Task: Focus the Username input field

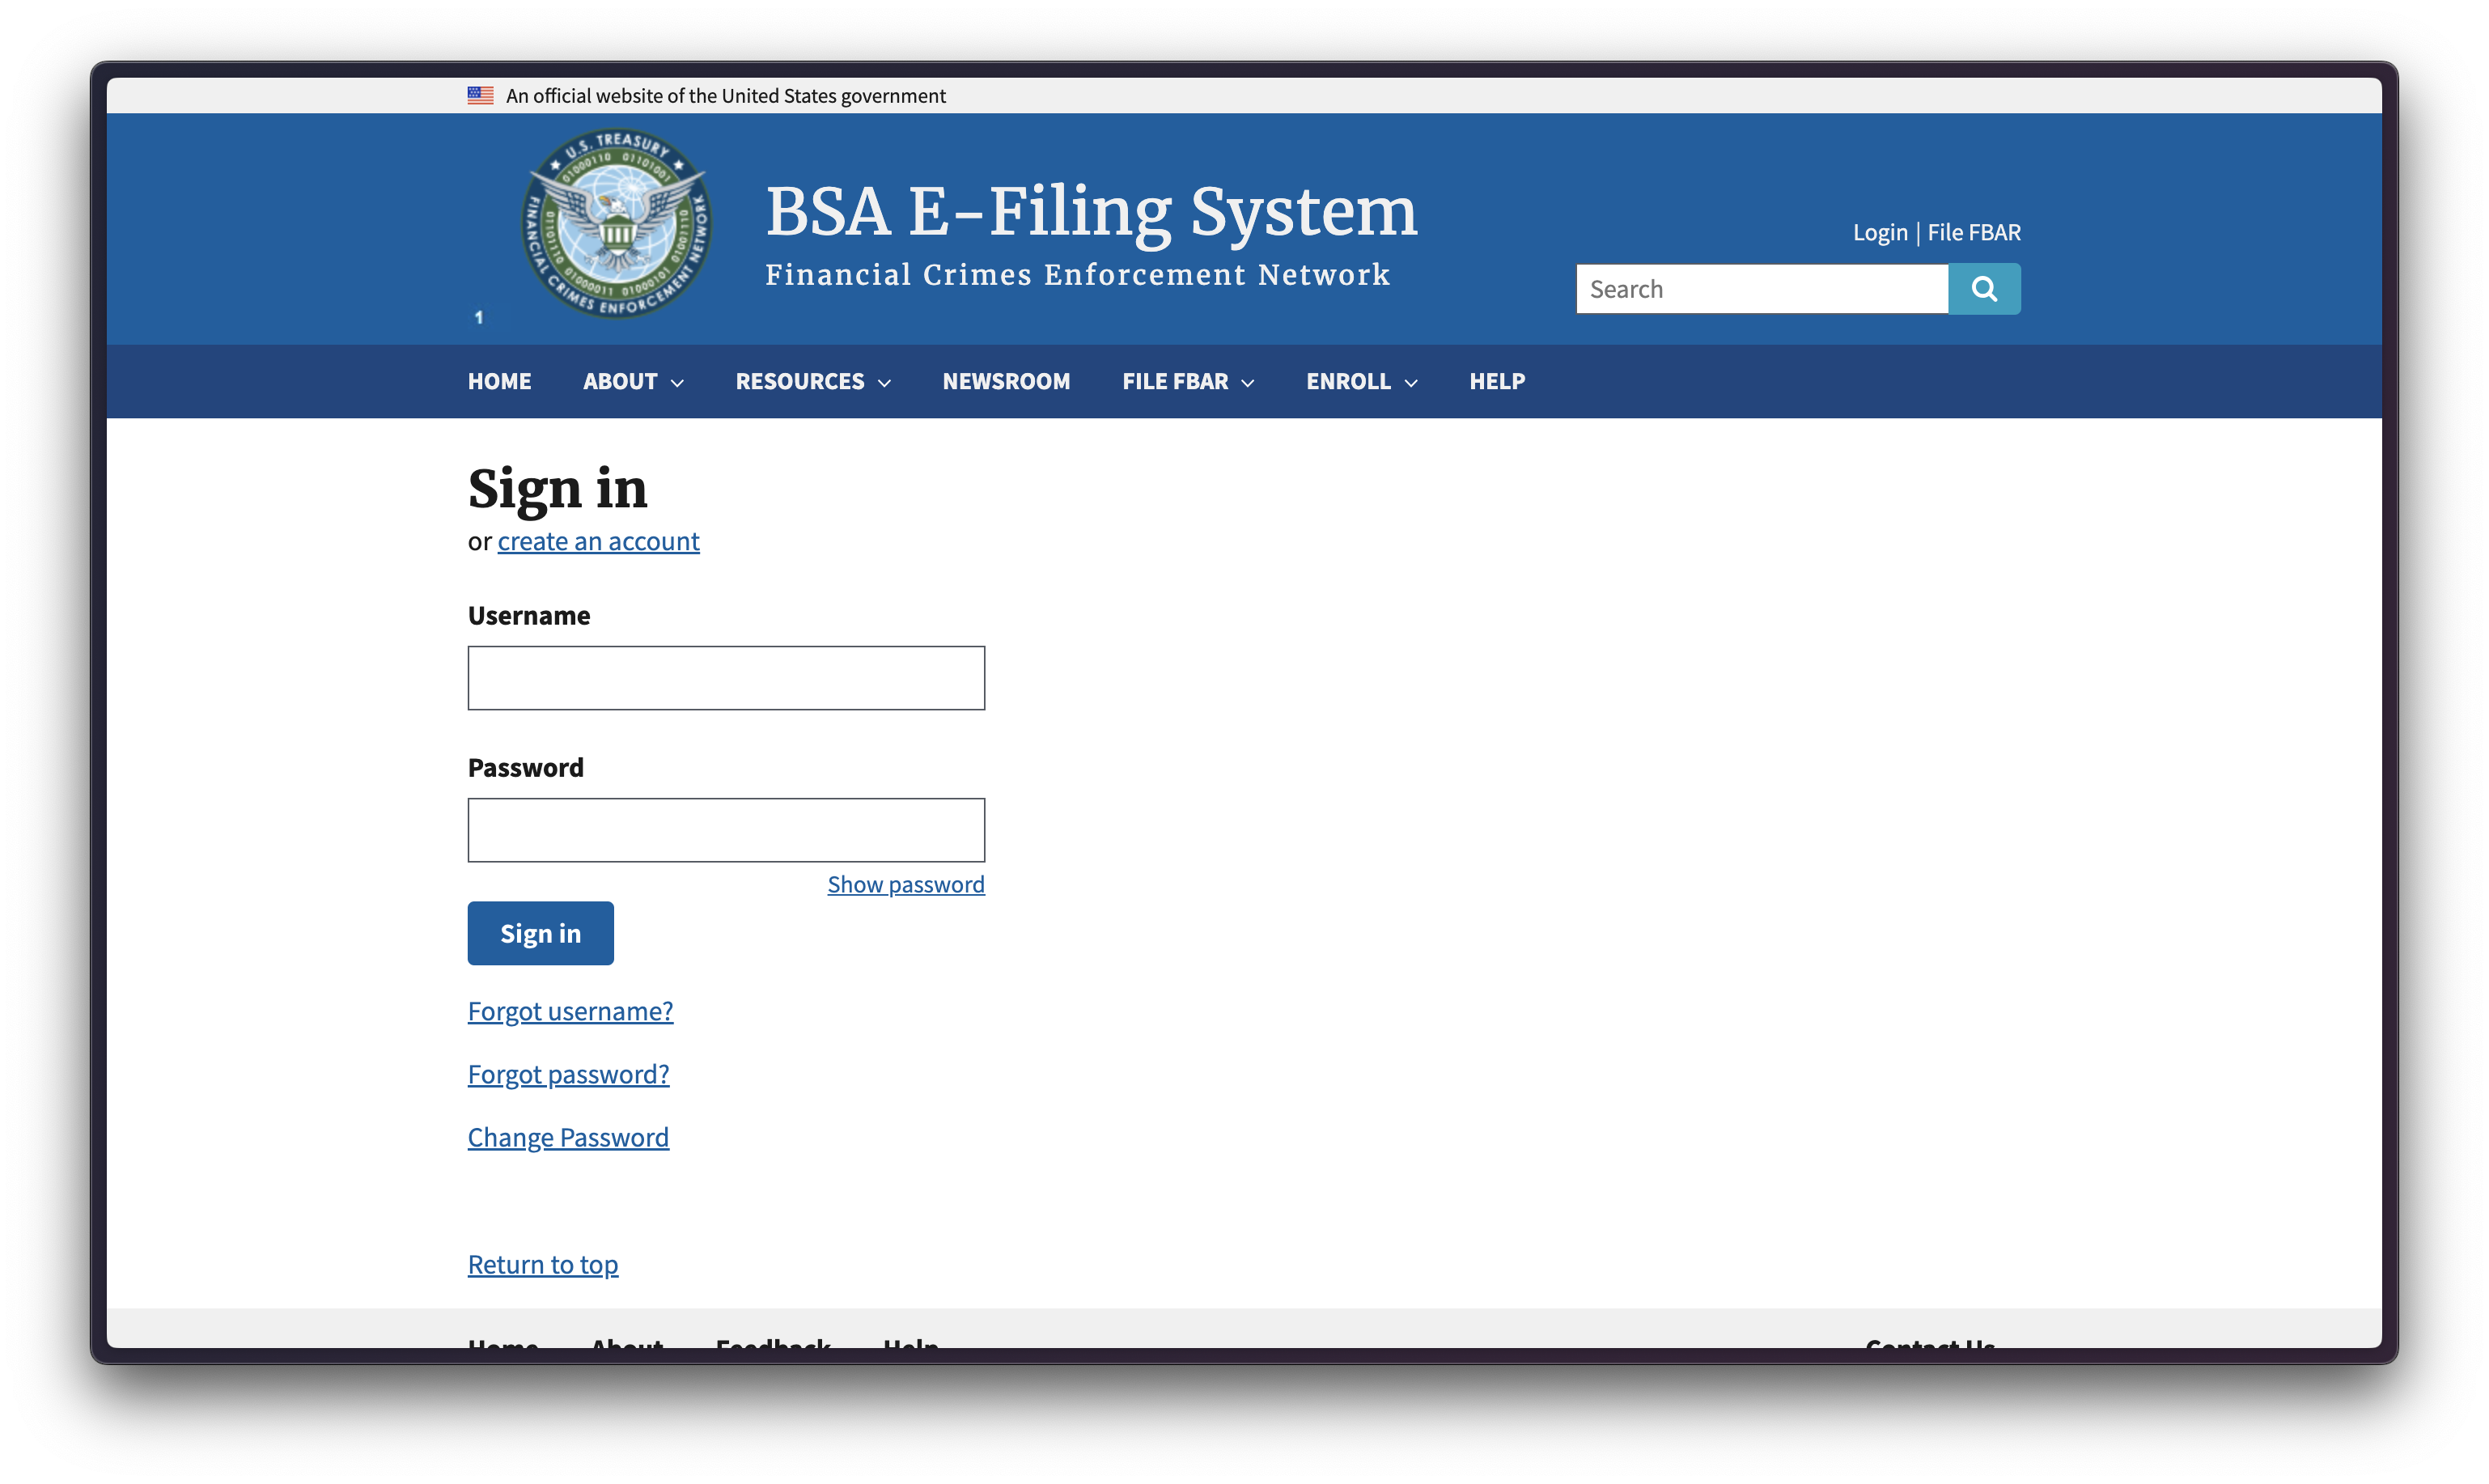Action: pyautogui.click(x=726, y=678)
